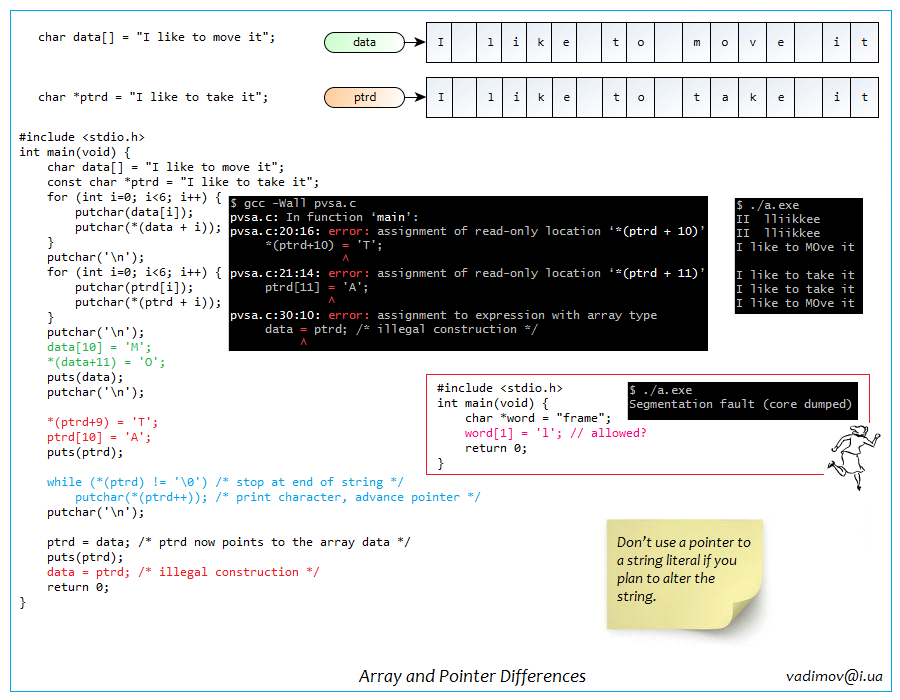The width and height of the screenshot is (900, 700).
Task: Click the blue 'while (*(ptrd) != '\0')' line
Action: (225, 482)
